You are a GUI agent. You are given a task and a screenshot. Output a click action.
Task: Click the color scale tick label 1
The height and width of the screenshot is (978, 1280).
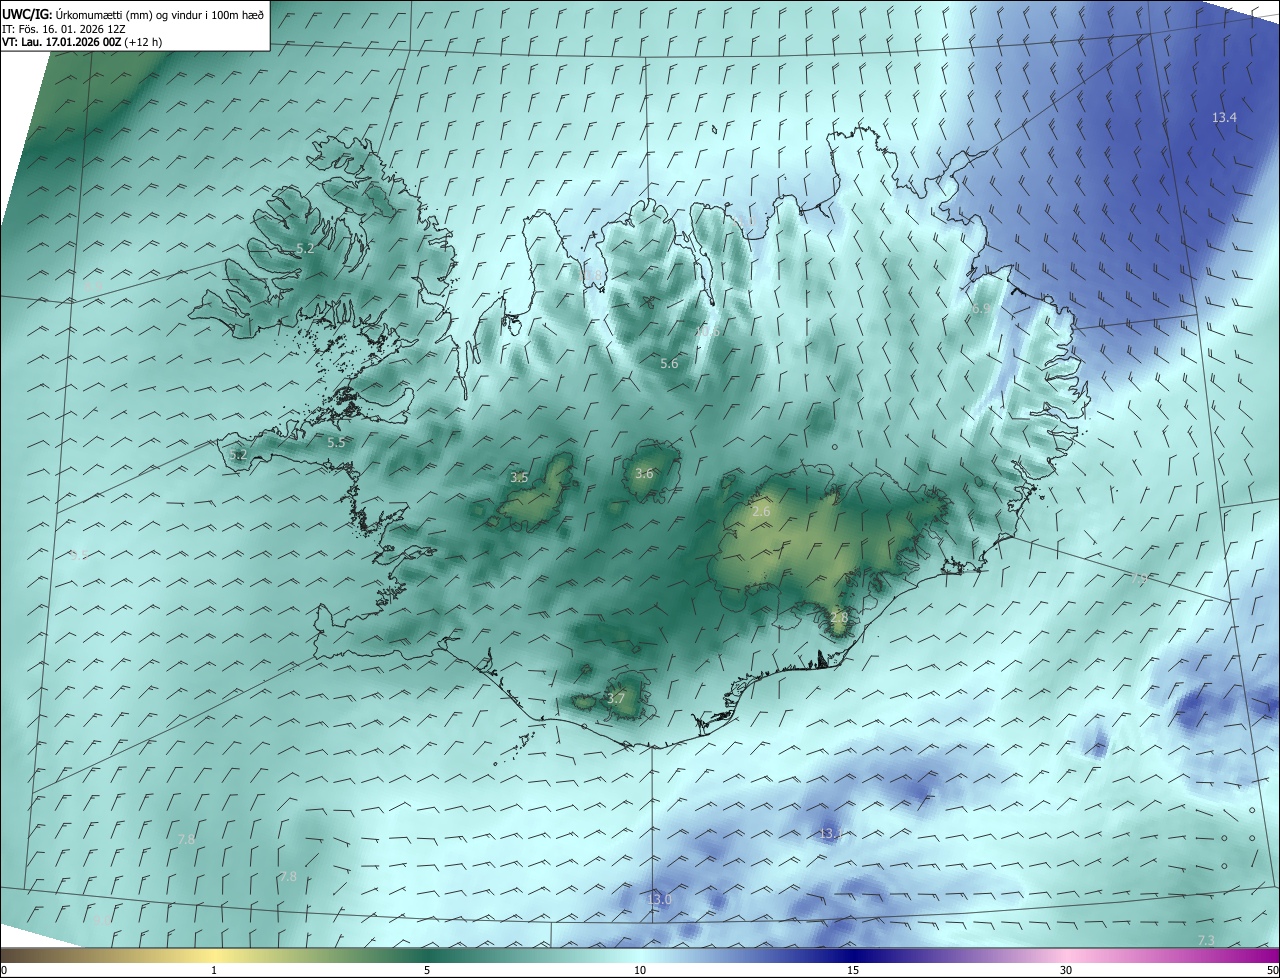click(214, 970)
